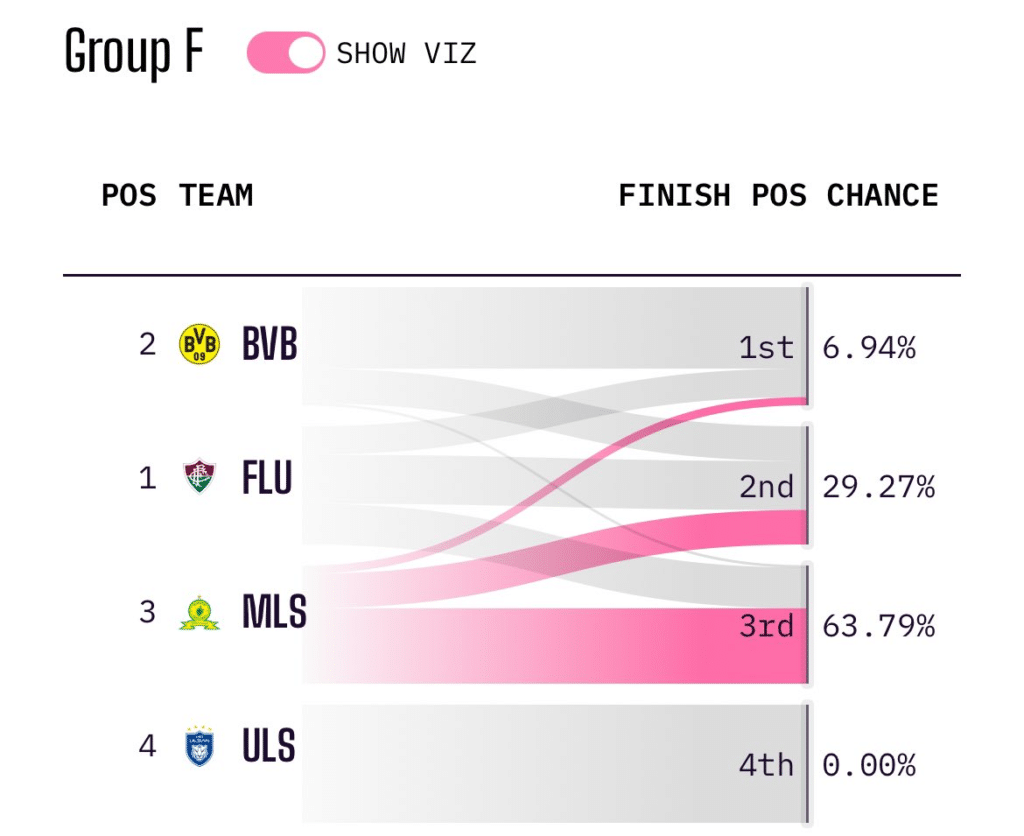Click the TEAM column header
This screenshot has width=1024, height=836.
[216, 195]
